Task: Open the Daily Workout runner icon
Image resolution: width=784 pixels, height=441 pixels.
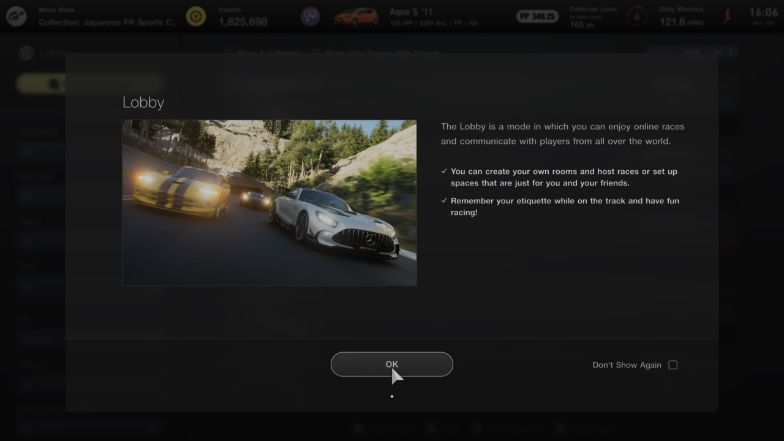Action: [728, 16]
